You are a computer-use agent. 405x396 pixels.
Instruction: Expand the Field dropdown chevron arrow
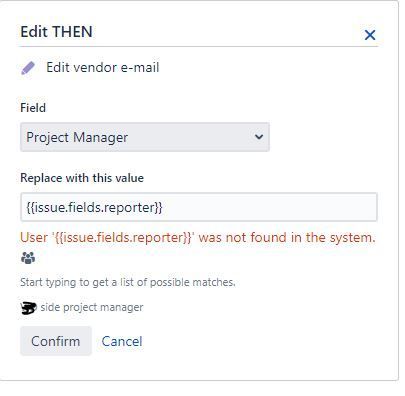click(x=259, y=137)
